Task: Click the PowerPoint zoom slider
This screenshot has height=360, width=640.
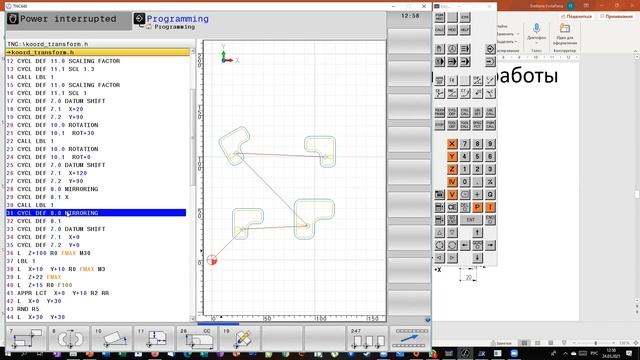Action: click(596, 343)
